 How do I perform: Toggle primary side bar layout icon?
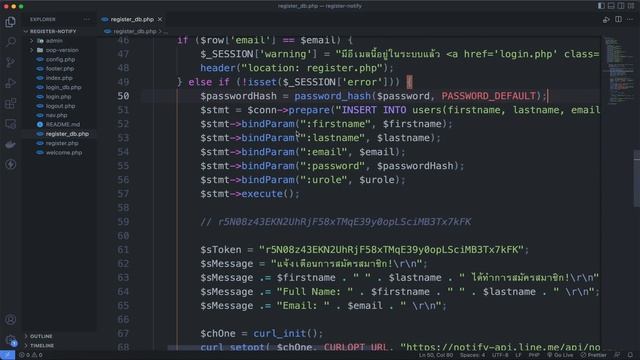[x=601, y=6]
